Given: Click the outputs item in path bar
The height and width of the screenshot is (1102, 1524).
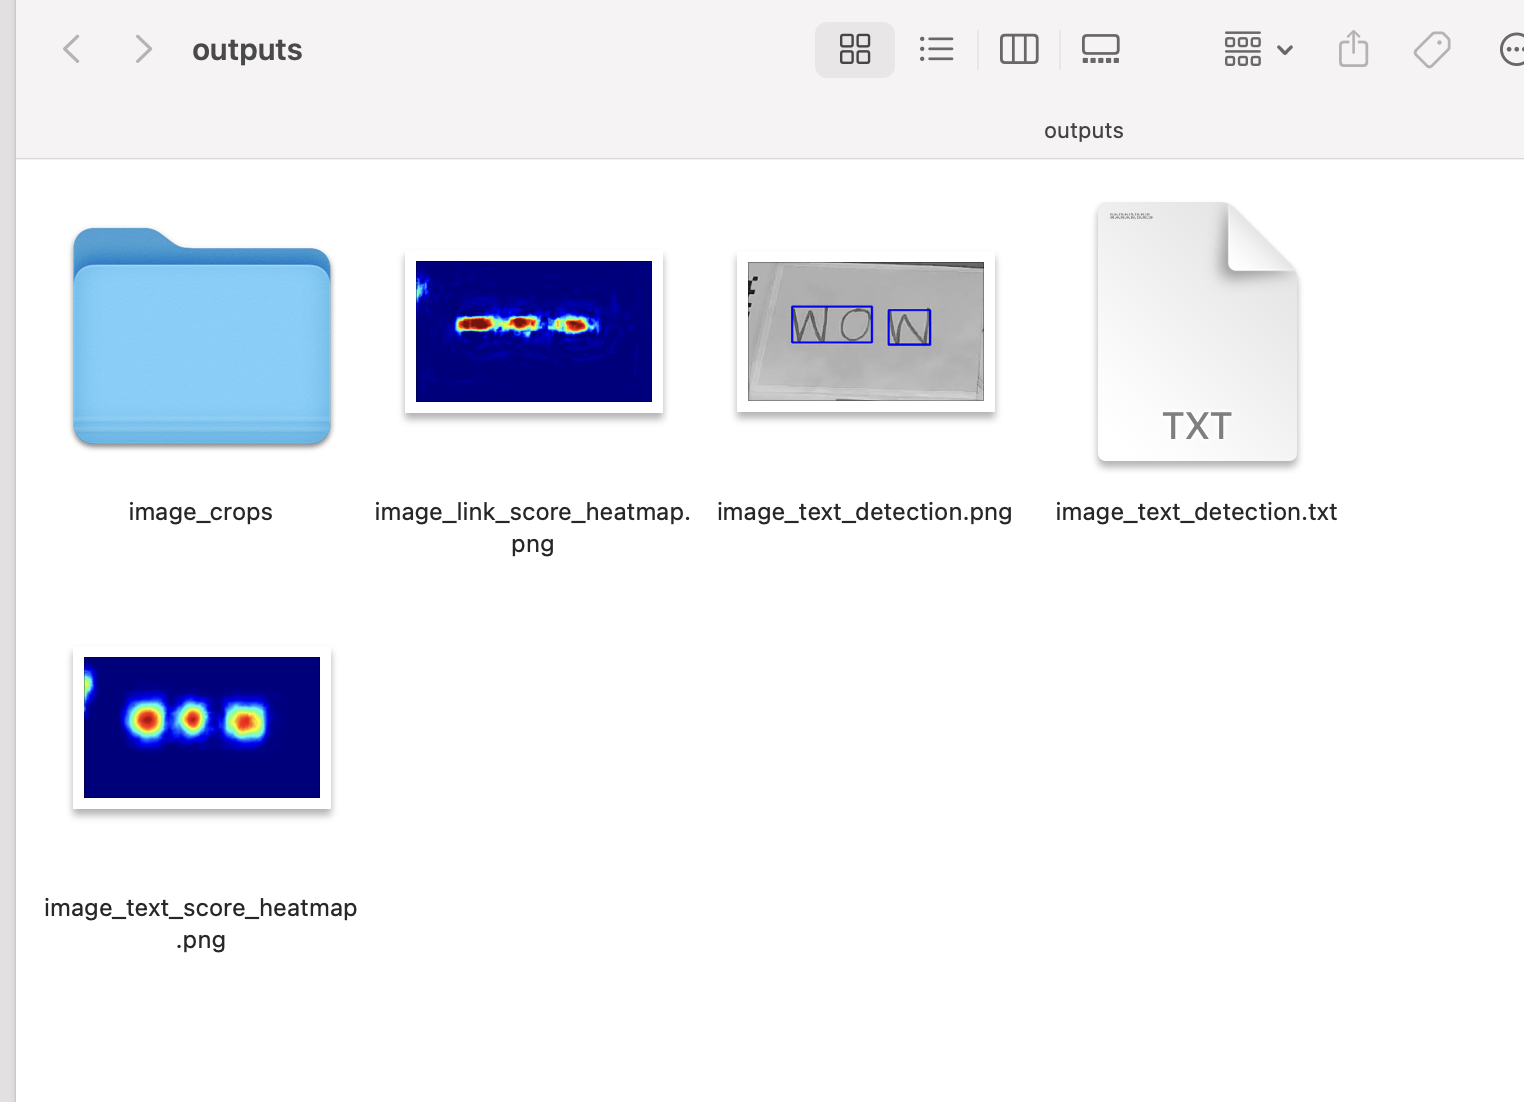Looking at the screenshot, I should [x=1083, y=131].
